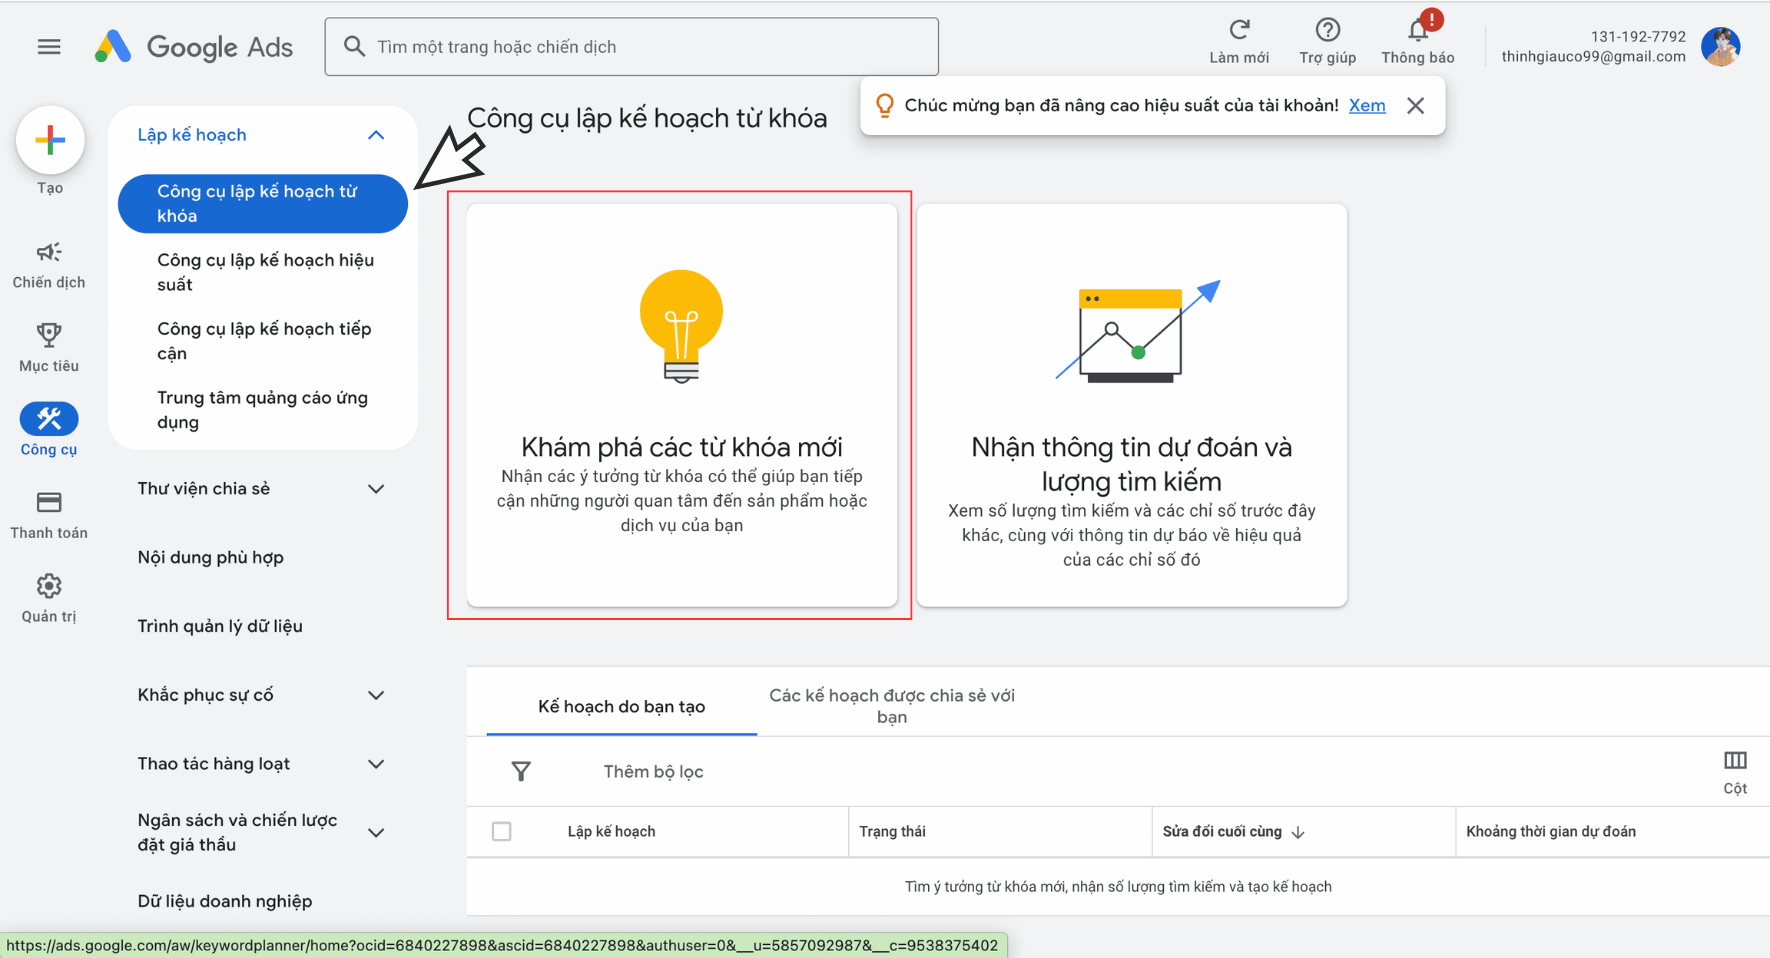Switch to Kế hoạch do bạn tạo tab
Image resolution: width=1770 pixels, height=958 pixels.
(621, 707)
